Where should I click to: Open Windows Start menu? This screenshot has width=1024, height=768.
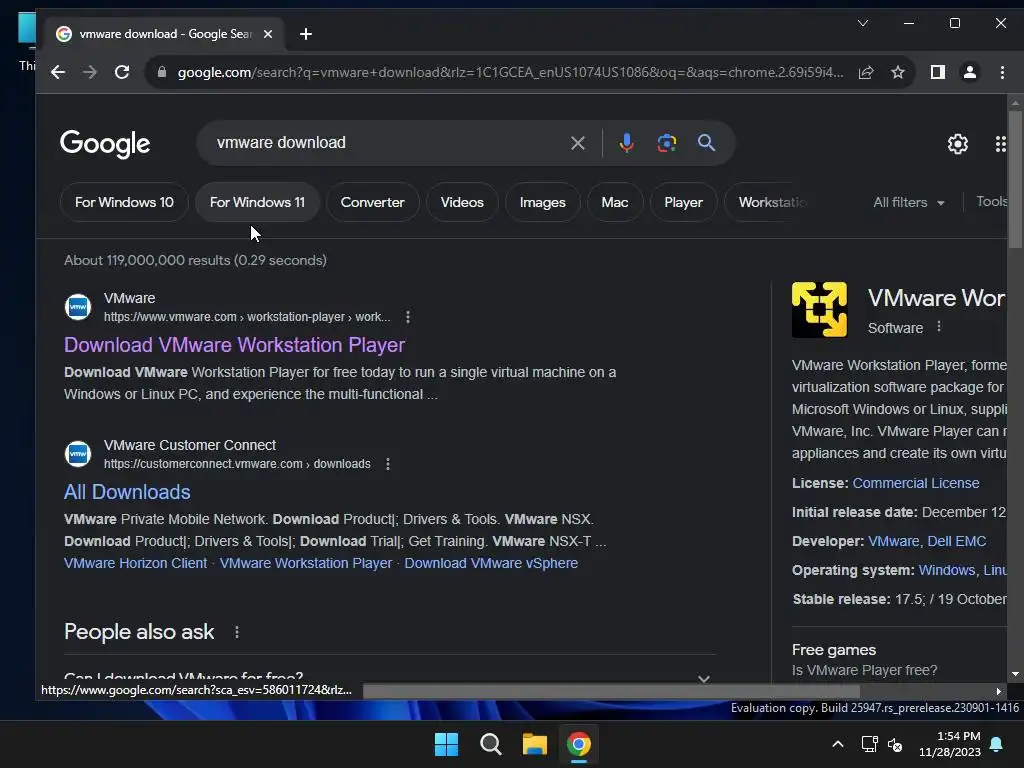[x=447, y=744]
